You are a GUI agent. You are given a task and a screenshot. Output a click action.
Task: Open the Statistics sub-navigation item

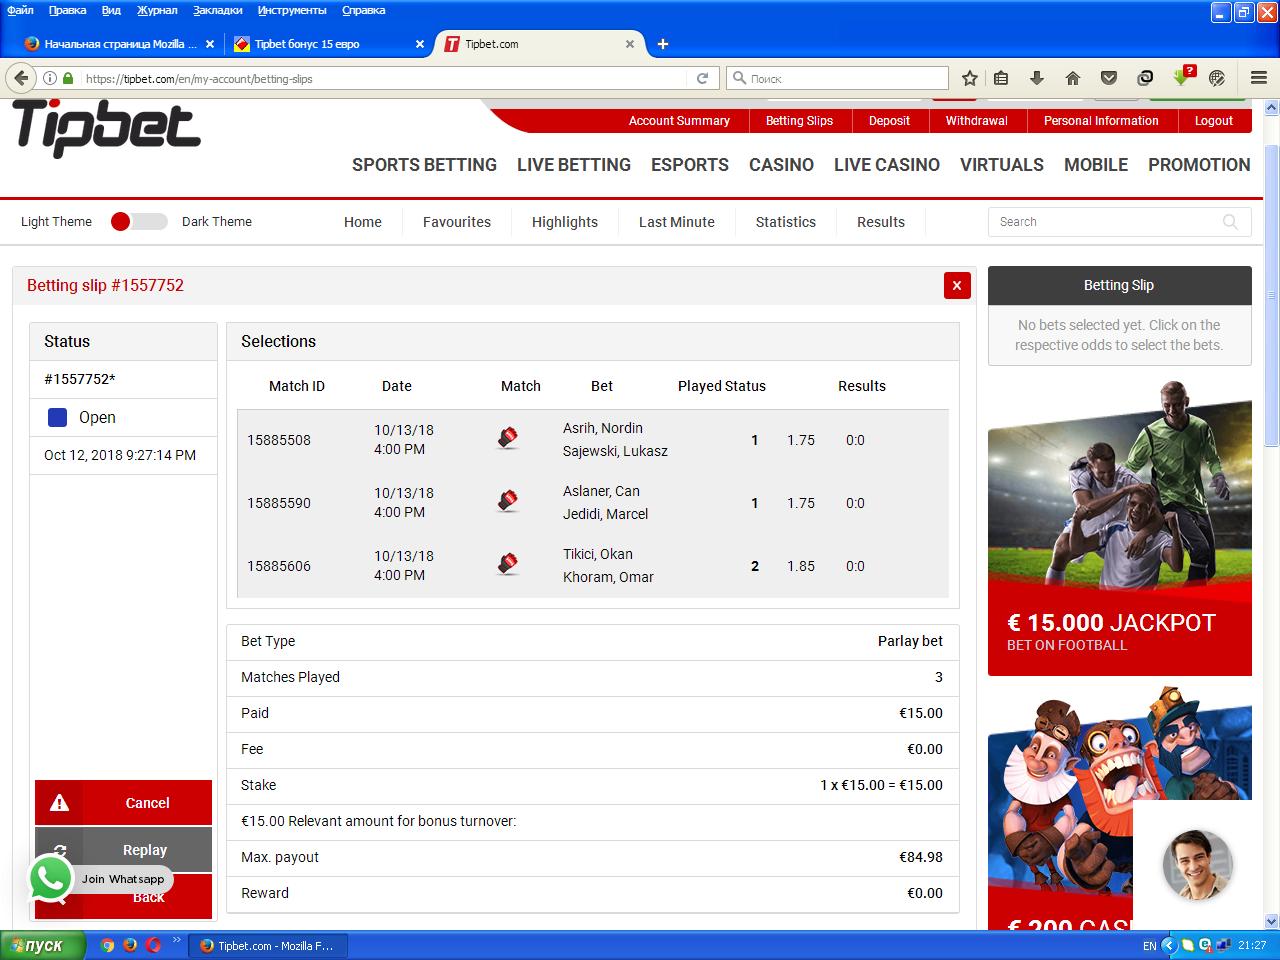786,222
